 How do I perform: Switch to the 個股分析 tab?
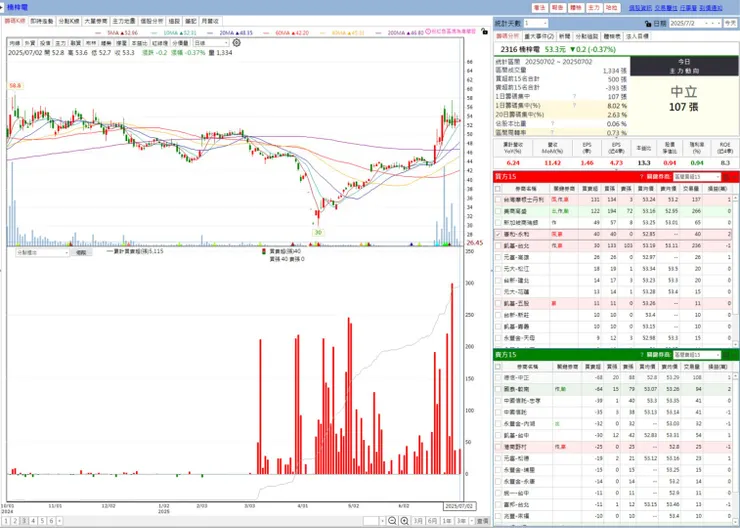pos(152,21)
